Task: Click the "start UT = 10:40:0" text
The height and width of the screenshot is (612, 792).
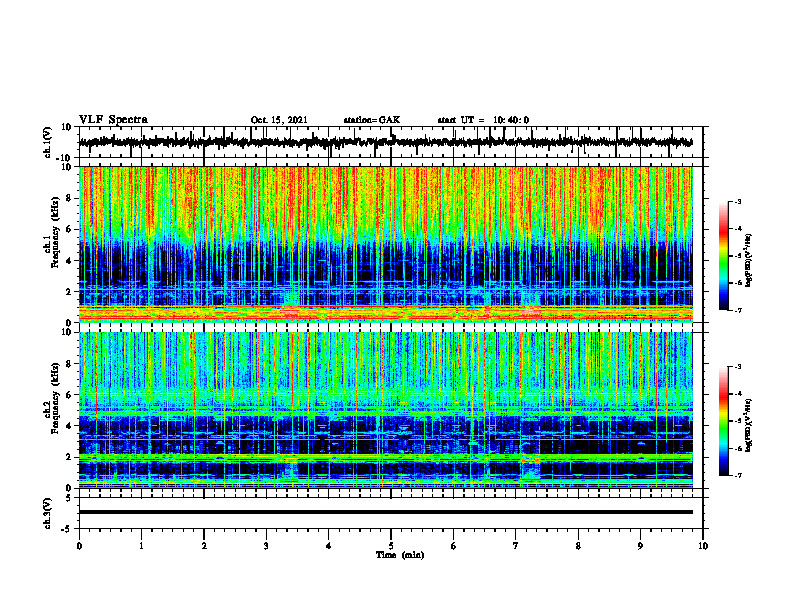Action: tap(483, 120)
